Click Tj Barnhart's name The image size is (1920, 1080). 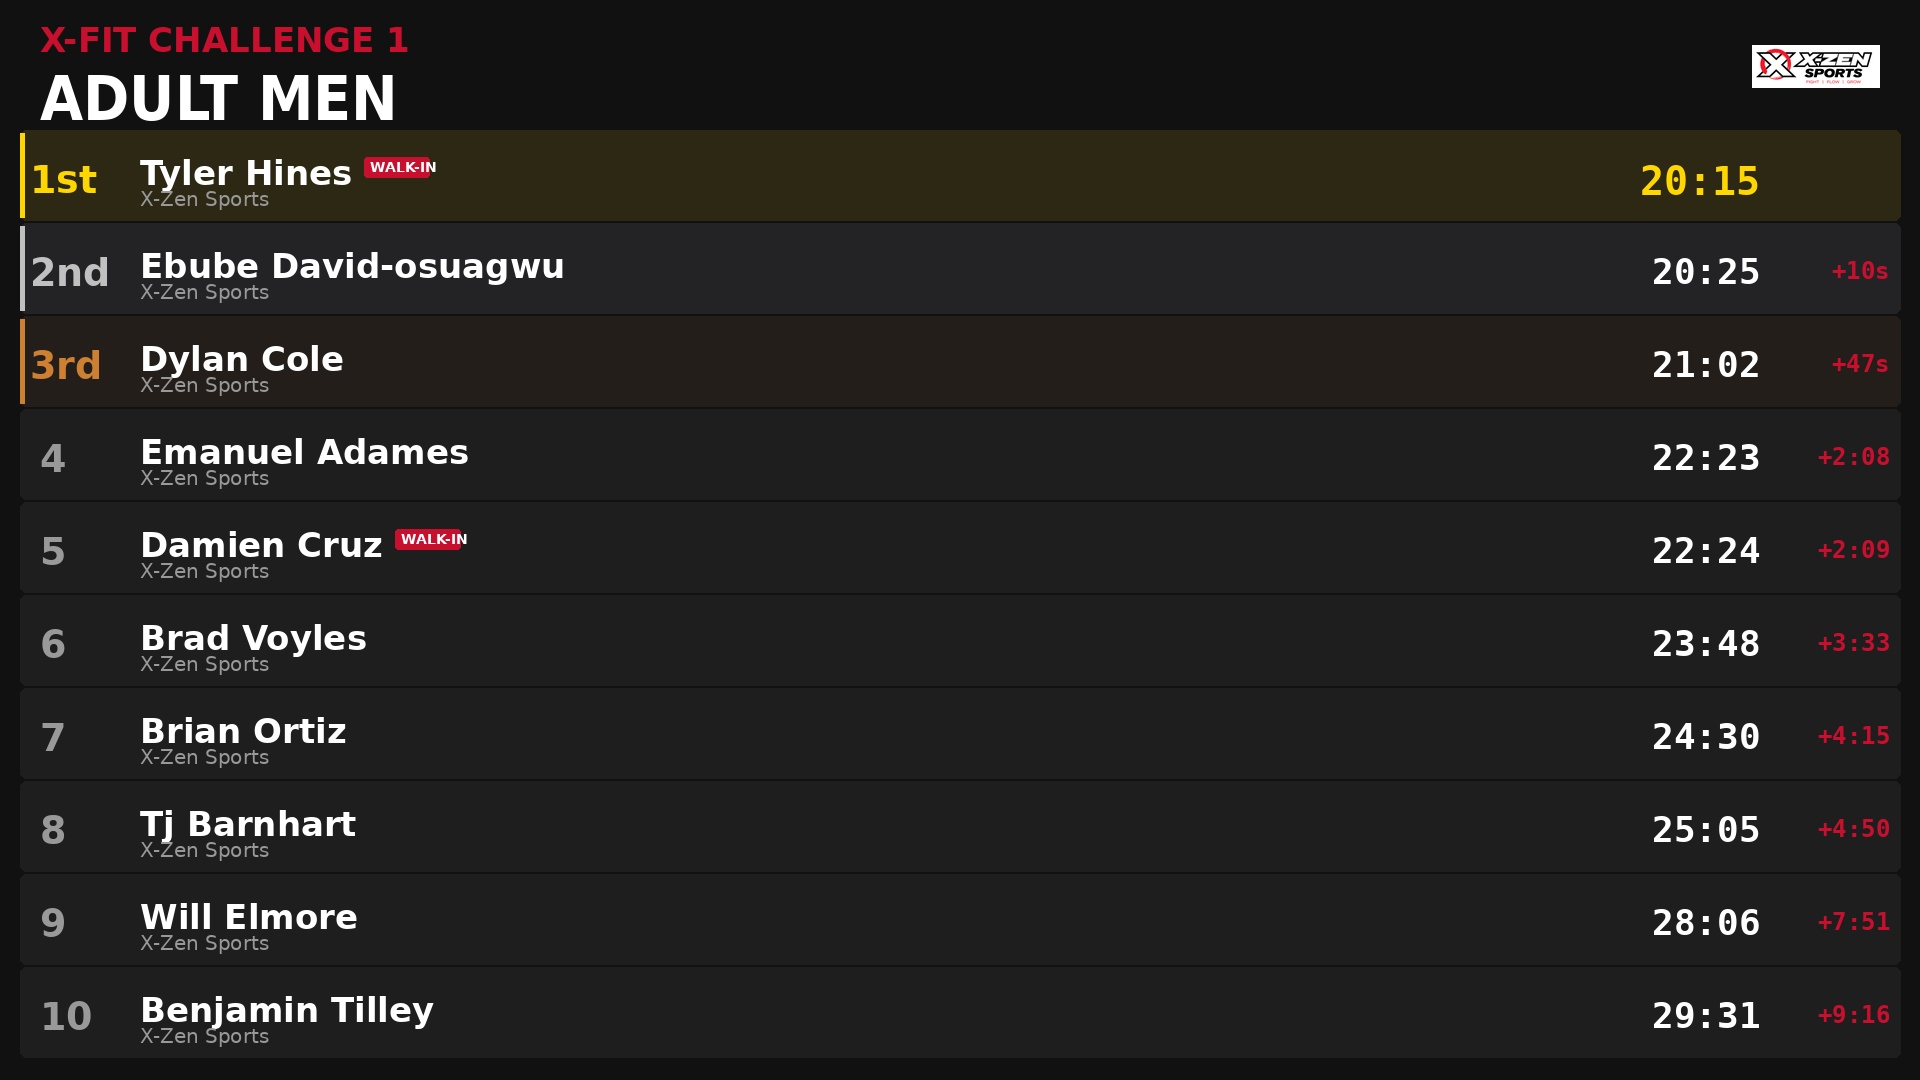(x=248, y=824)
